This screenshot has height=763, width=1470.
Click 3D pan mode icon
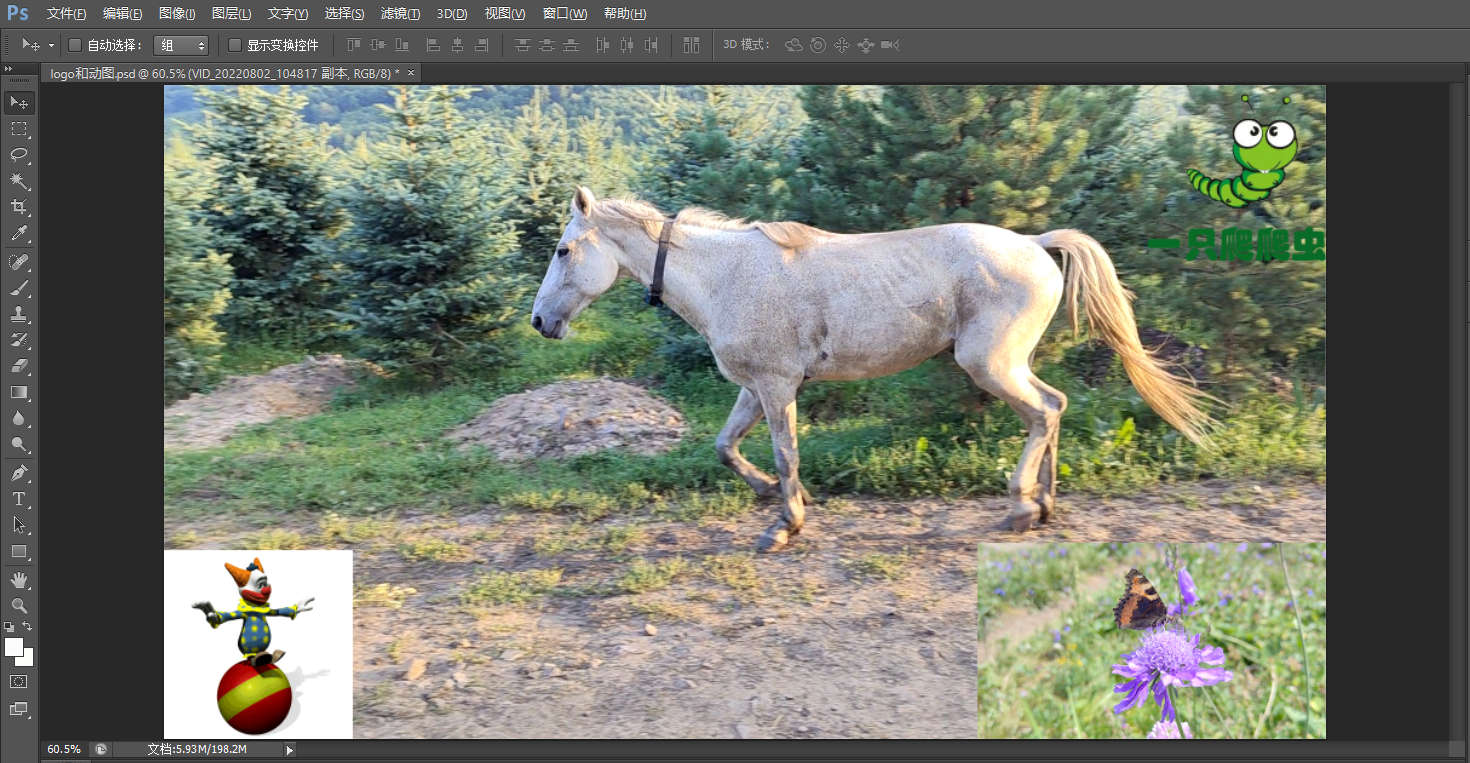click(x=842, y=45)
